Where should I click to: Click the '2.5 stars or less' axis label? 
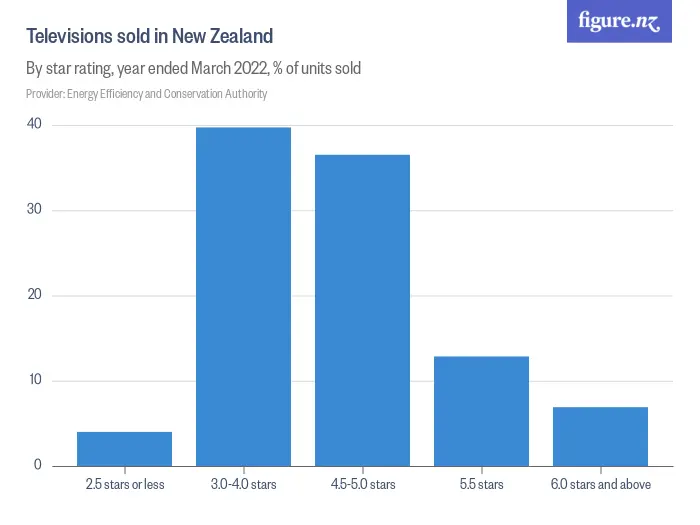124,485
